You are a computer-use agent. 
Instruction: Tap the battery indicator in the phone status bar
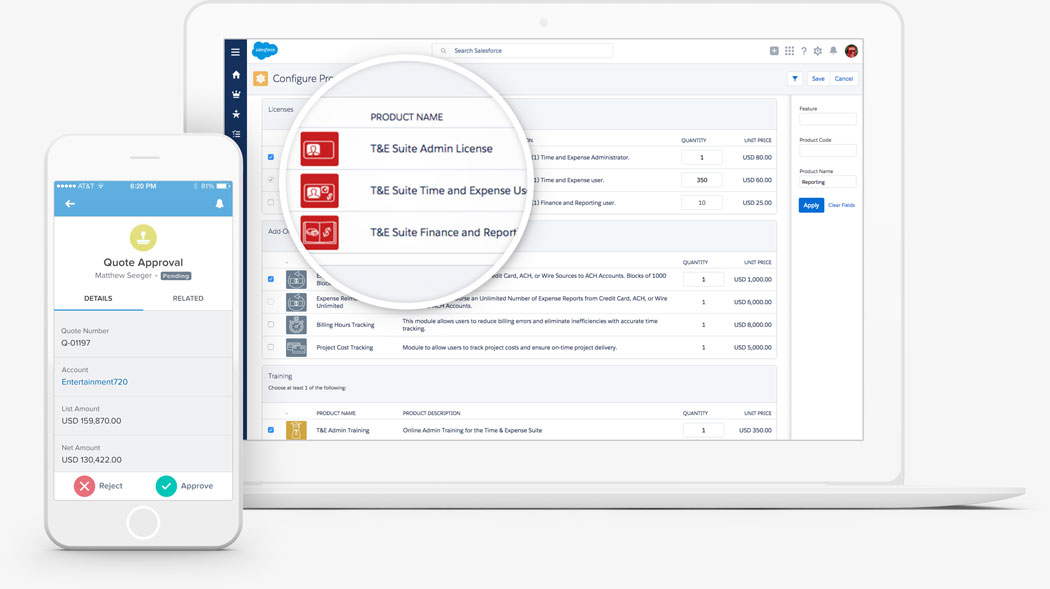(x=222, y=186)
